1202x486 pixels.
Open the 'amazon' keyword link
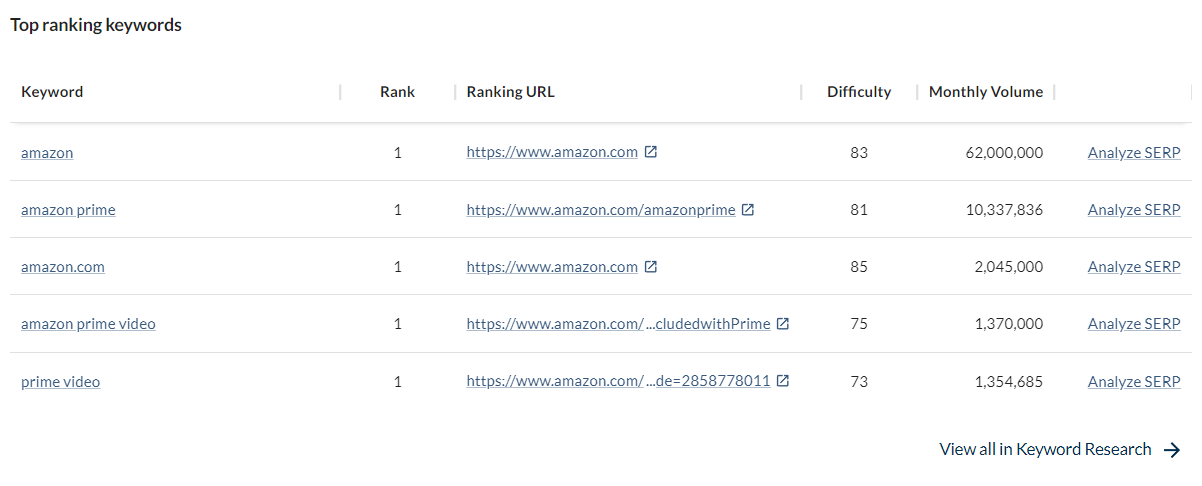[x=47, y=153]
